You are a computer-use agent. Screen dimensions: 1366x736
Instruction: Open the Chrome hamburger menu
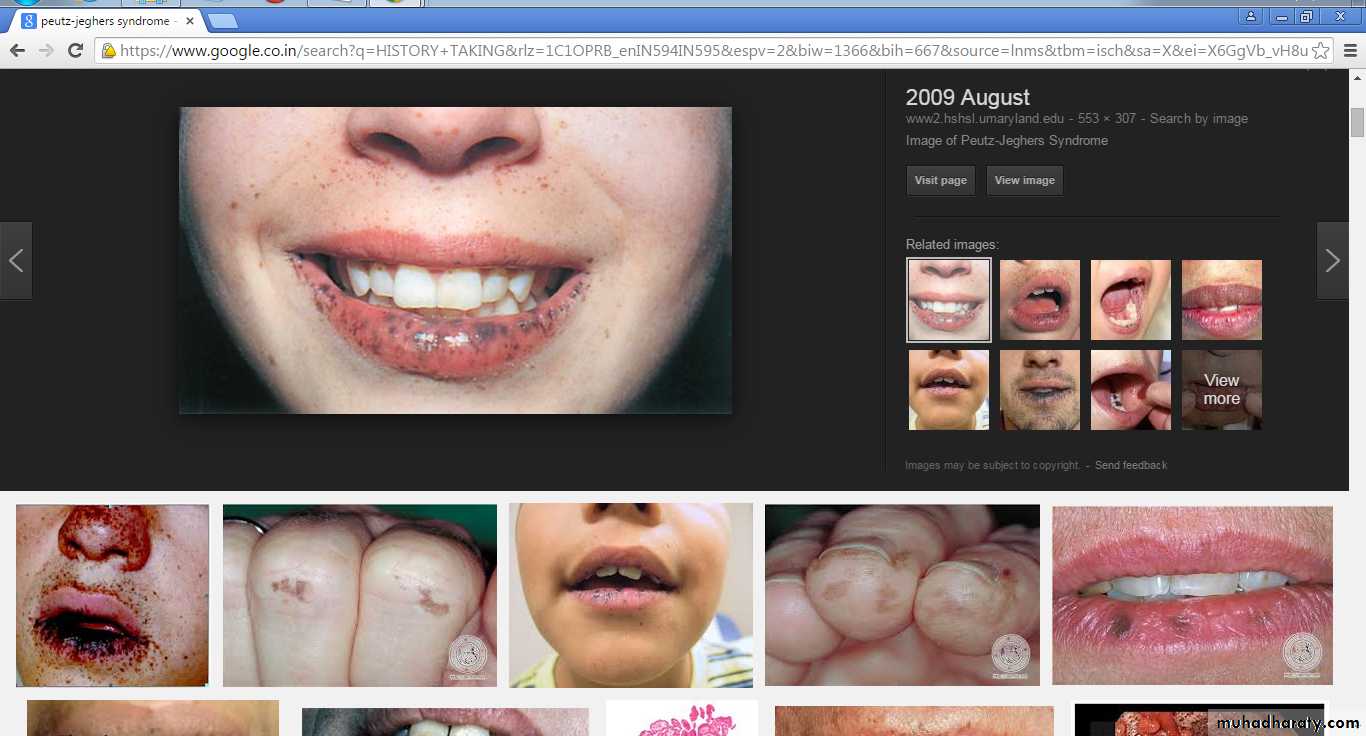pos(1350,50)
